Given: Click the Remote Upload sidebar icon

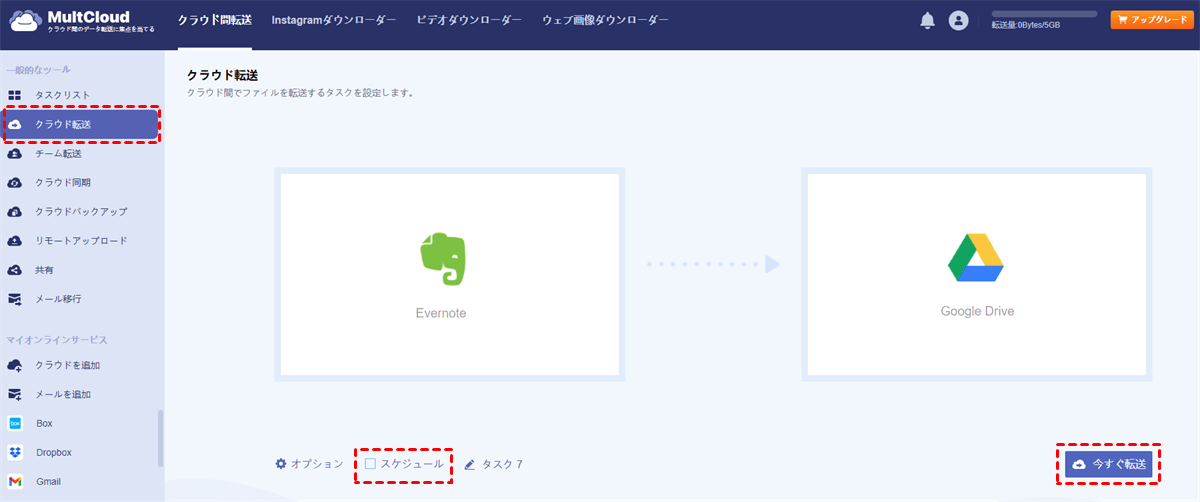Looking at the screenshot, I should coord(15,241).
